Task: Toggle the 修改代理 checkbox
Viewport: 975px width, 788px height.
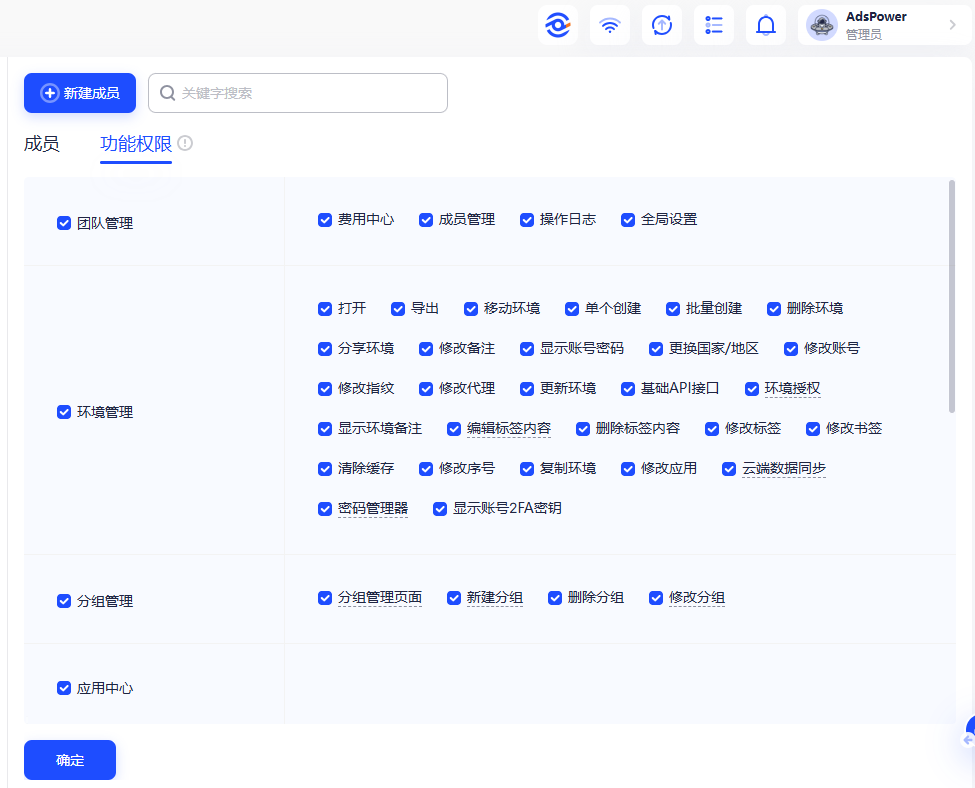Action: coord(426,389)
